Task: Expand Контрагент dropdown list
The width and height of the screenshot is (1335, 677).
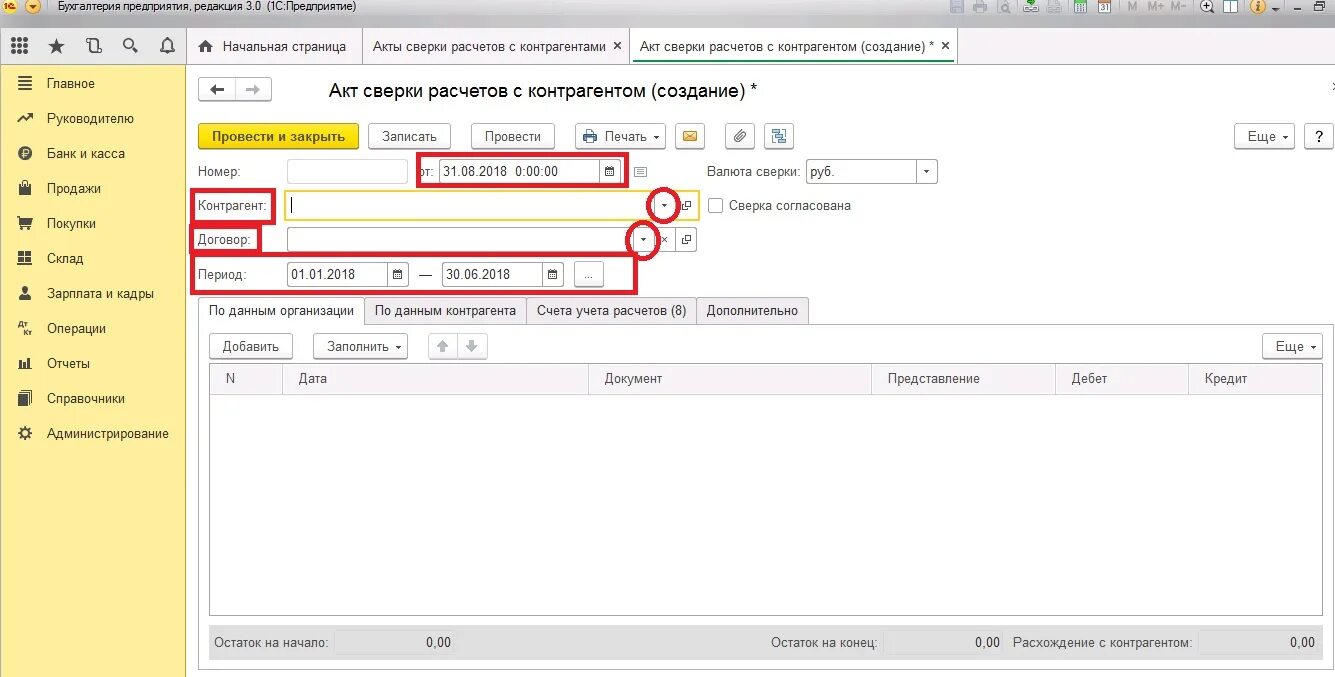Action: pyautogui.click(x=663, y=206)
